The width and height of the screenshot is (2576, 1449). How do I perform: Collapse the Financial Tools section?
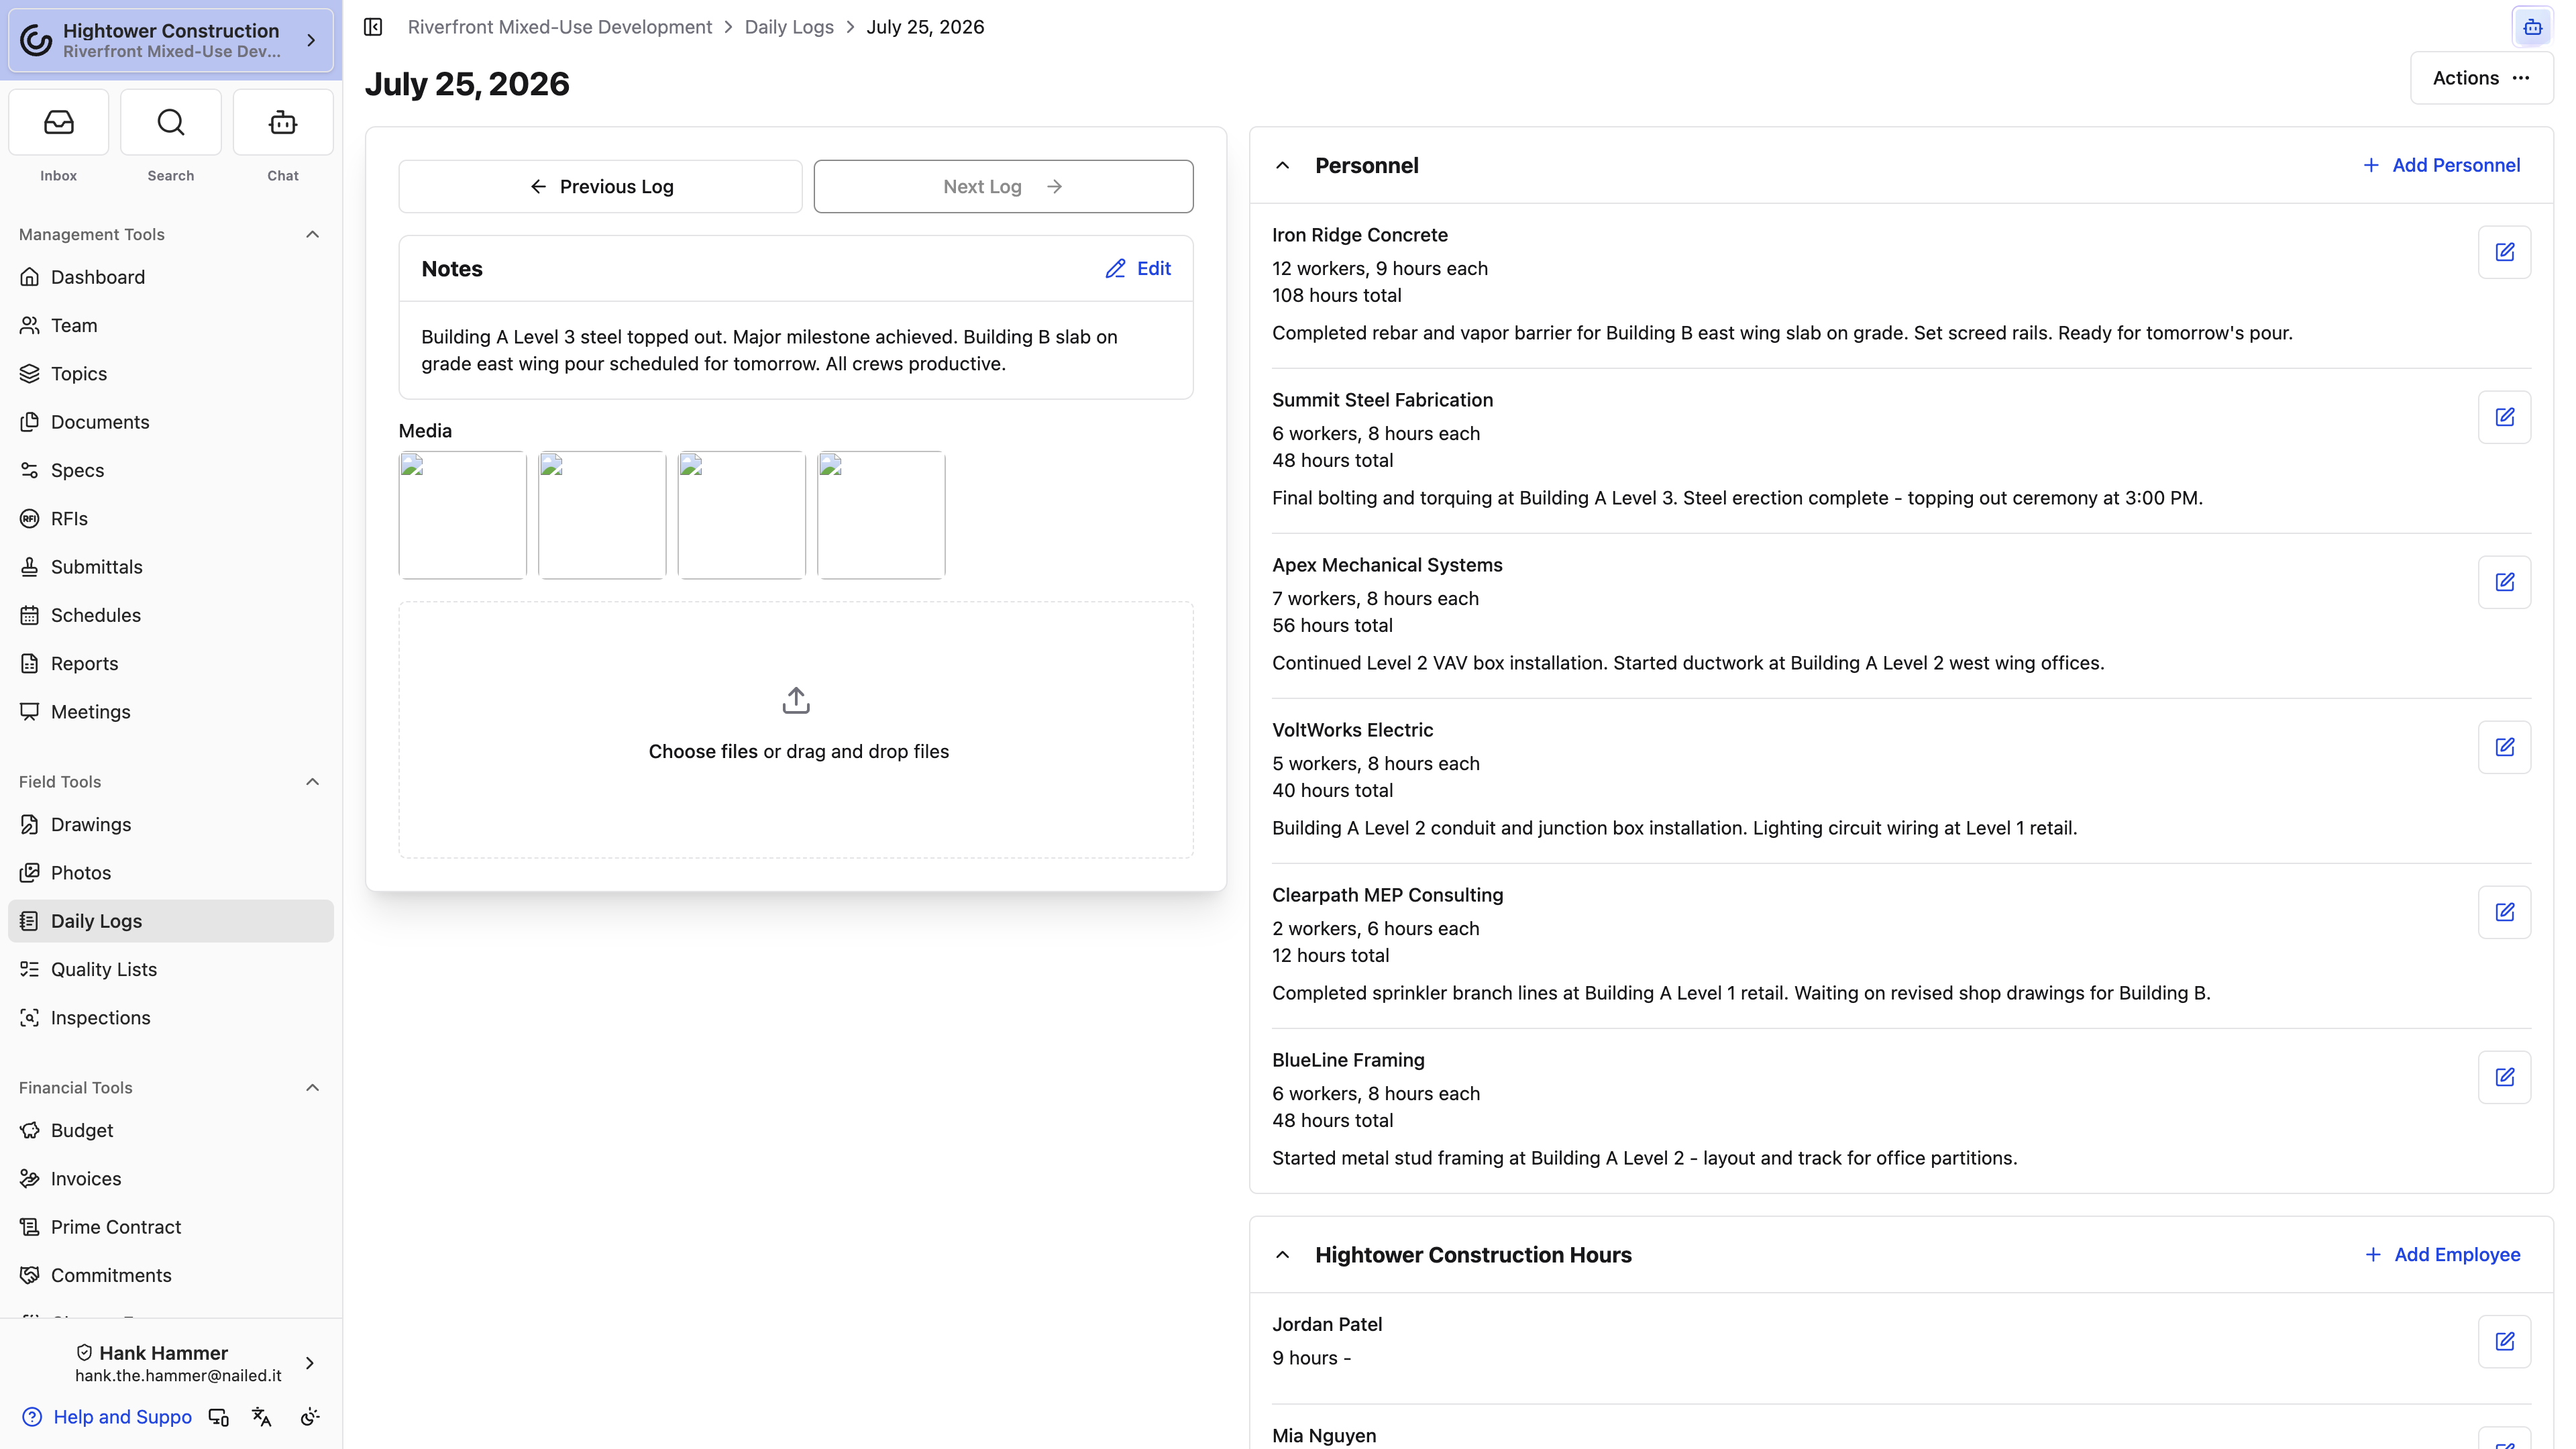tap(312, 1088)
